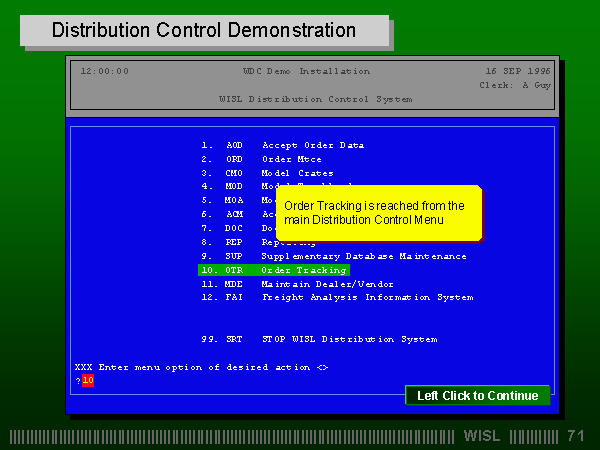The height and width of the screenshot is (450, 600).
Task: Click the Left Click to Continue button
Action: (478, 395)
